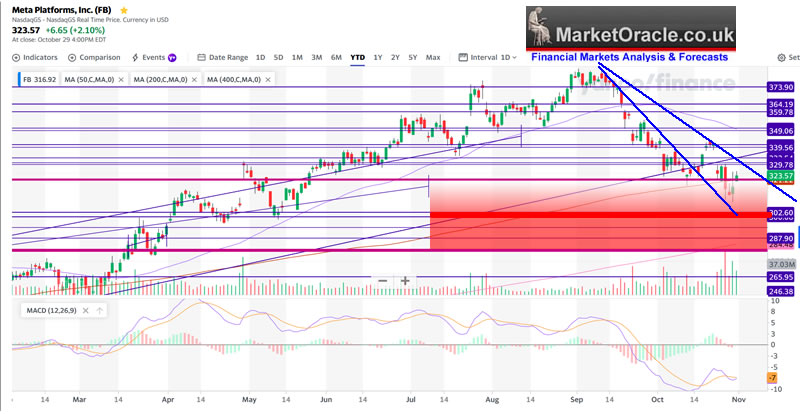This screenshot has height=414, width=800.
Task: Click the purple Y+ badge next to Events
Action: (x=172, y=58)
